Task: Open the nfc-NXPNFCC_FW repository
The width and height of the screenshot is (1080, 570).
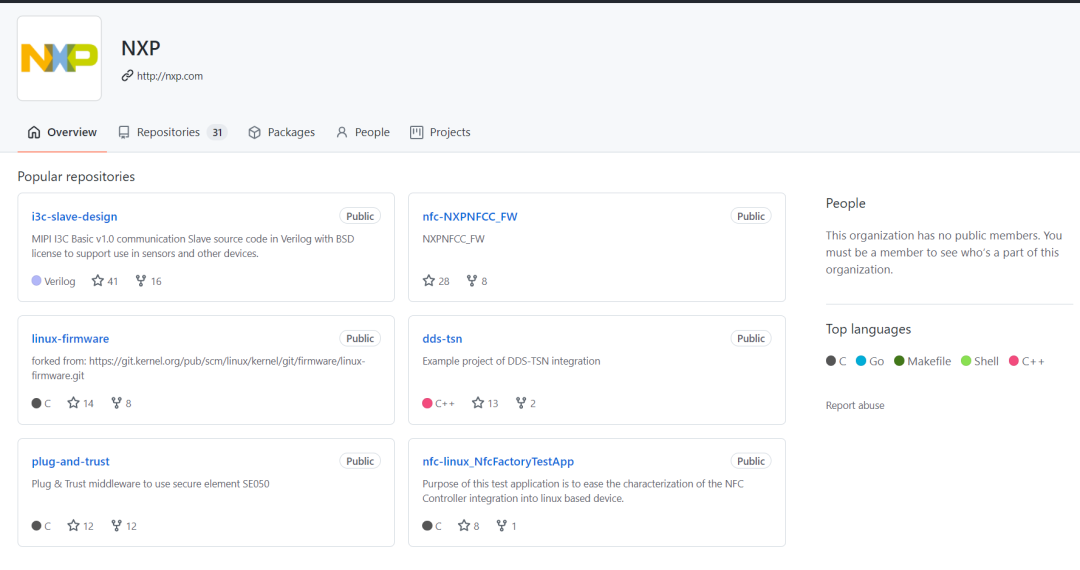Action: pos(470,216)
